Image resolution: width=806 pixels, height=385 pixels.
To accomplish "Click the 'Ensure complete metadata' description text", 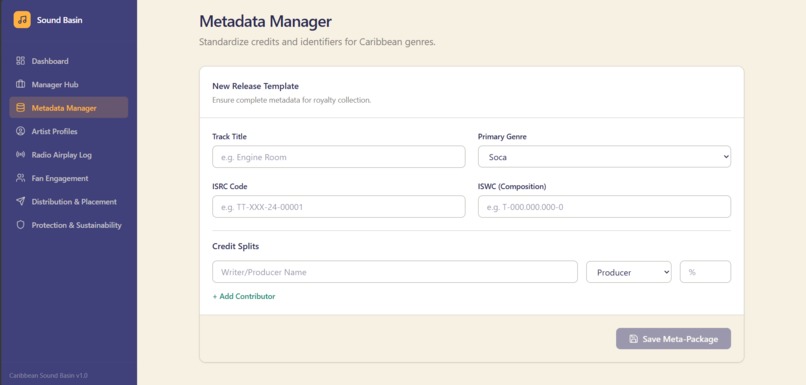I will click(291, 100).
